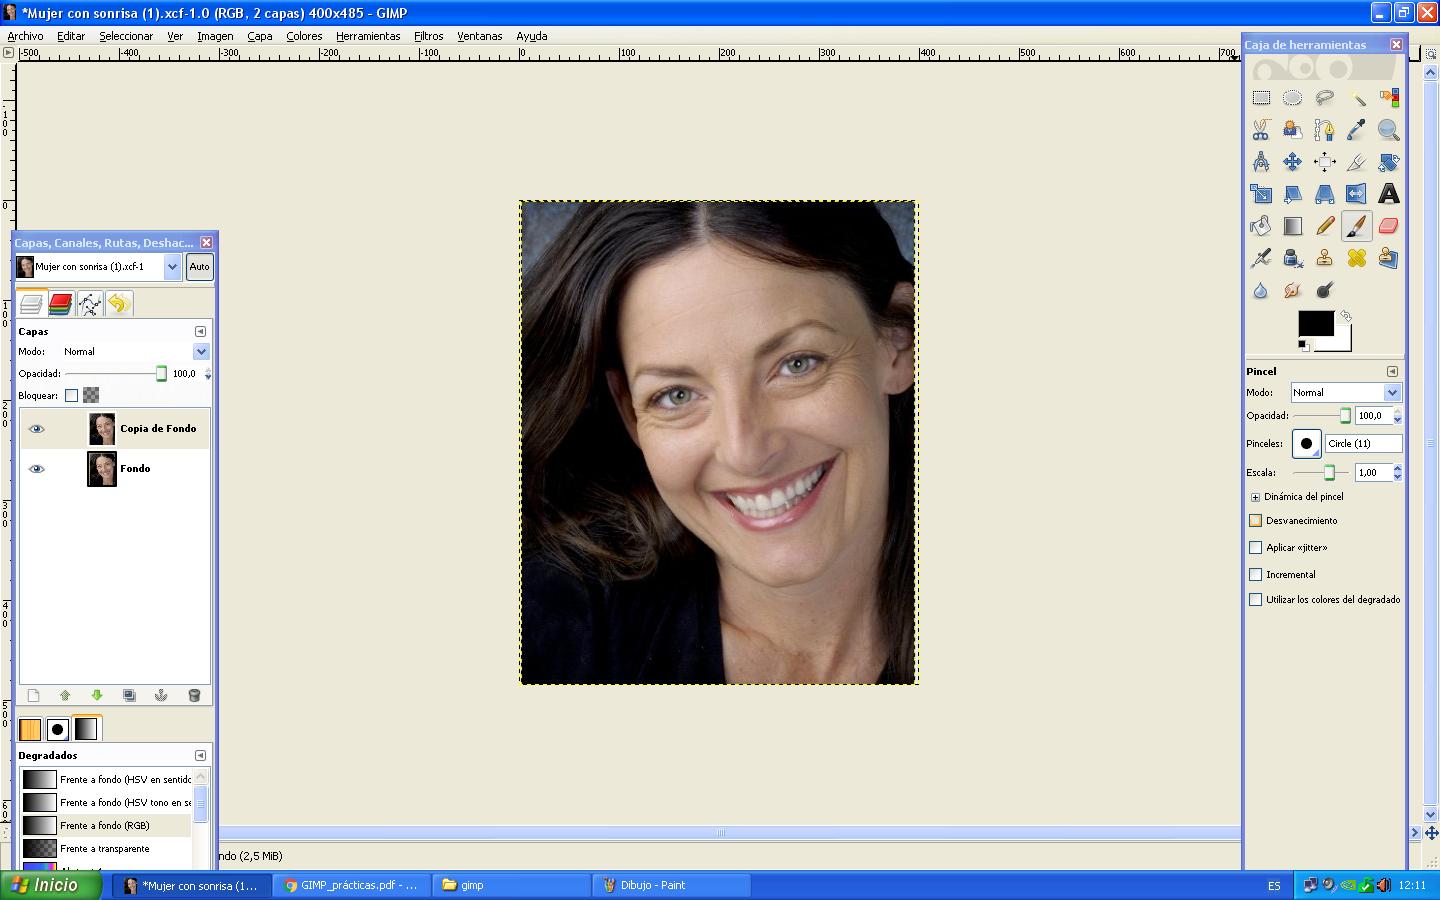This screenshot has height=900, width=1440.
Task: Open the Capa menu
Action: [x=260, y=36]
